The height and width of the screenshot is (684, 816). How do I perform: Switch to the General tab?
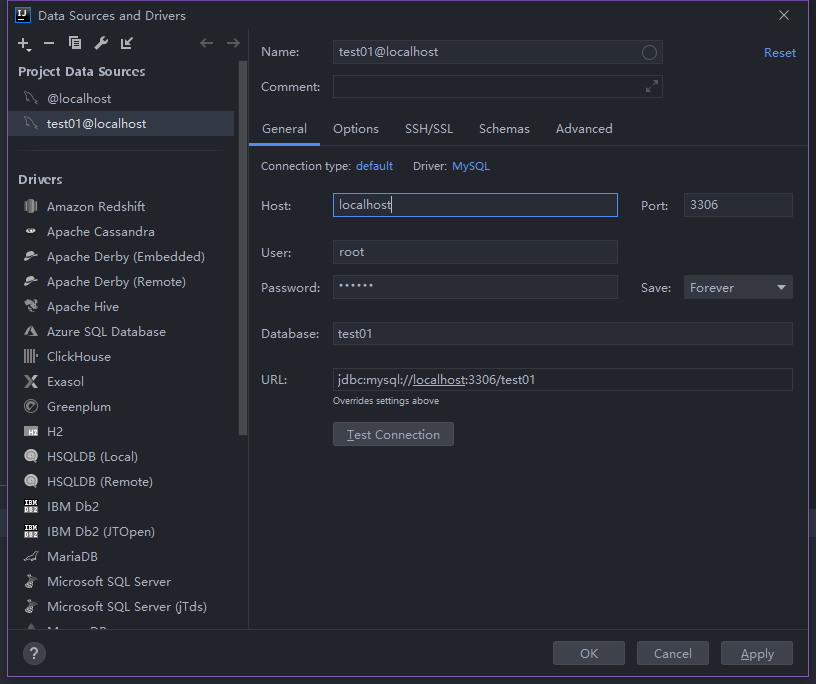pyautogui.click(x=284, y=129)
